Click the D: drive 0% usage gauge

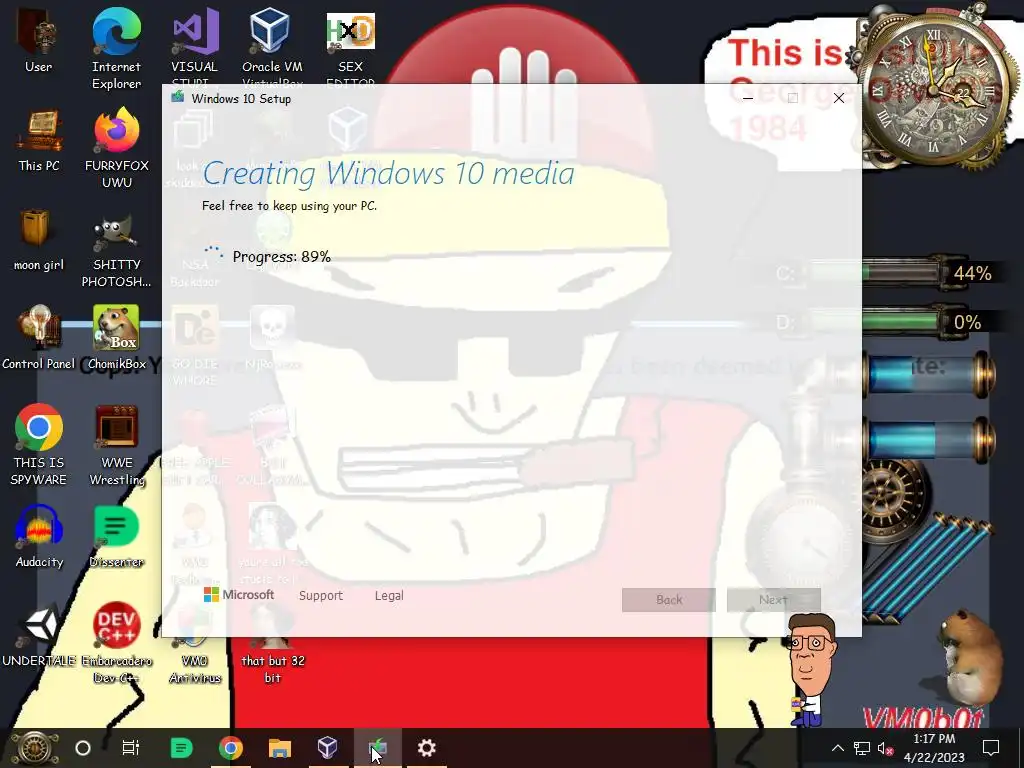(886, 323)
